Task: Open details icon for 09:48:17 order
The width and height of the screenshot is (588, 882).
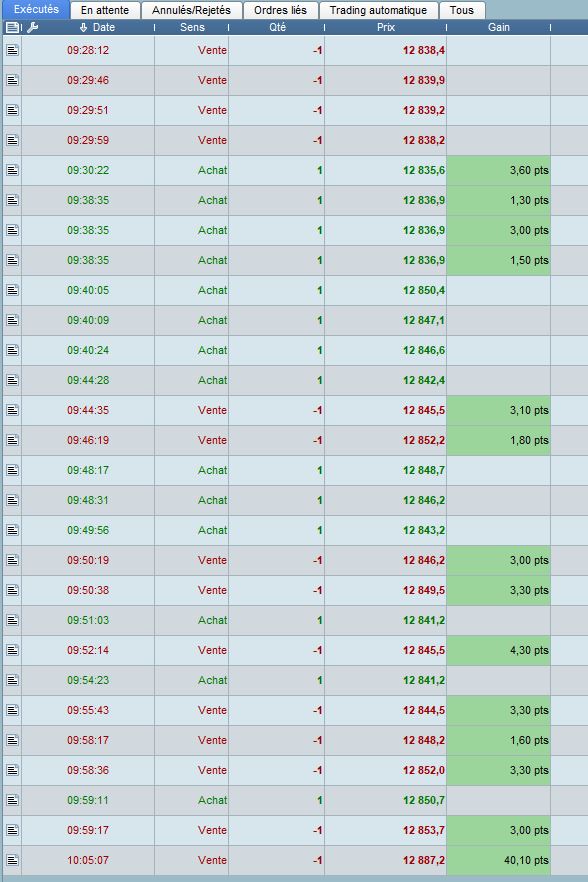Action: (x=12, y=470)
